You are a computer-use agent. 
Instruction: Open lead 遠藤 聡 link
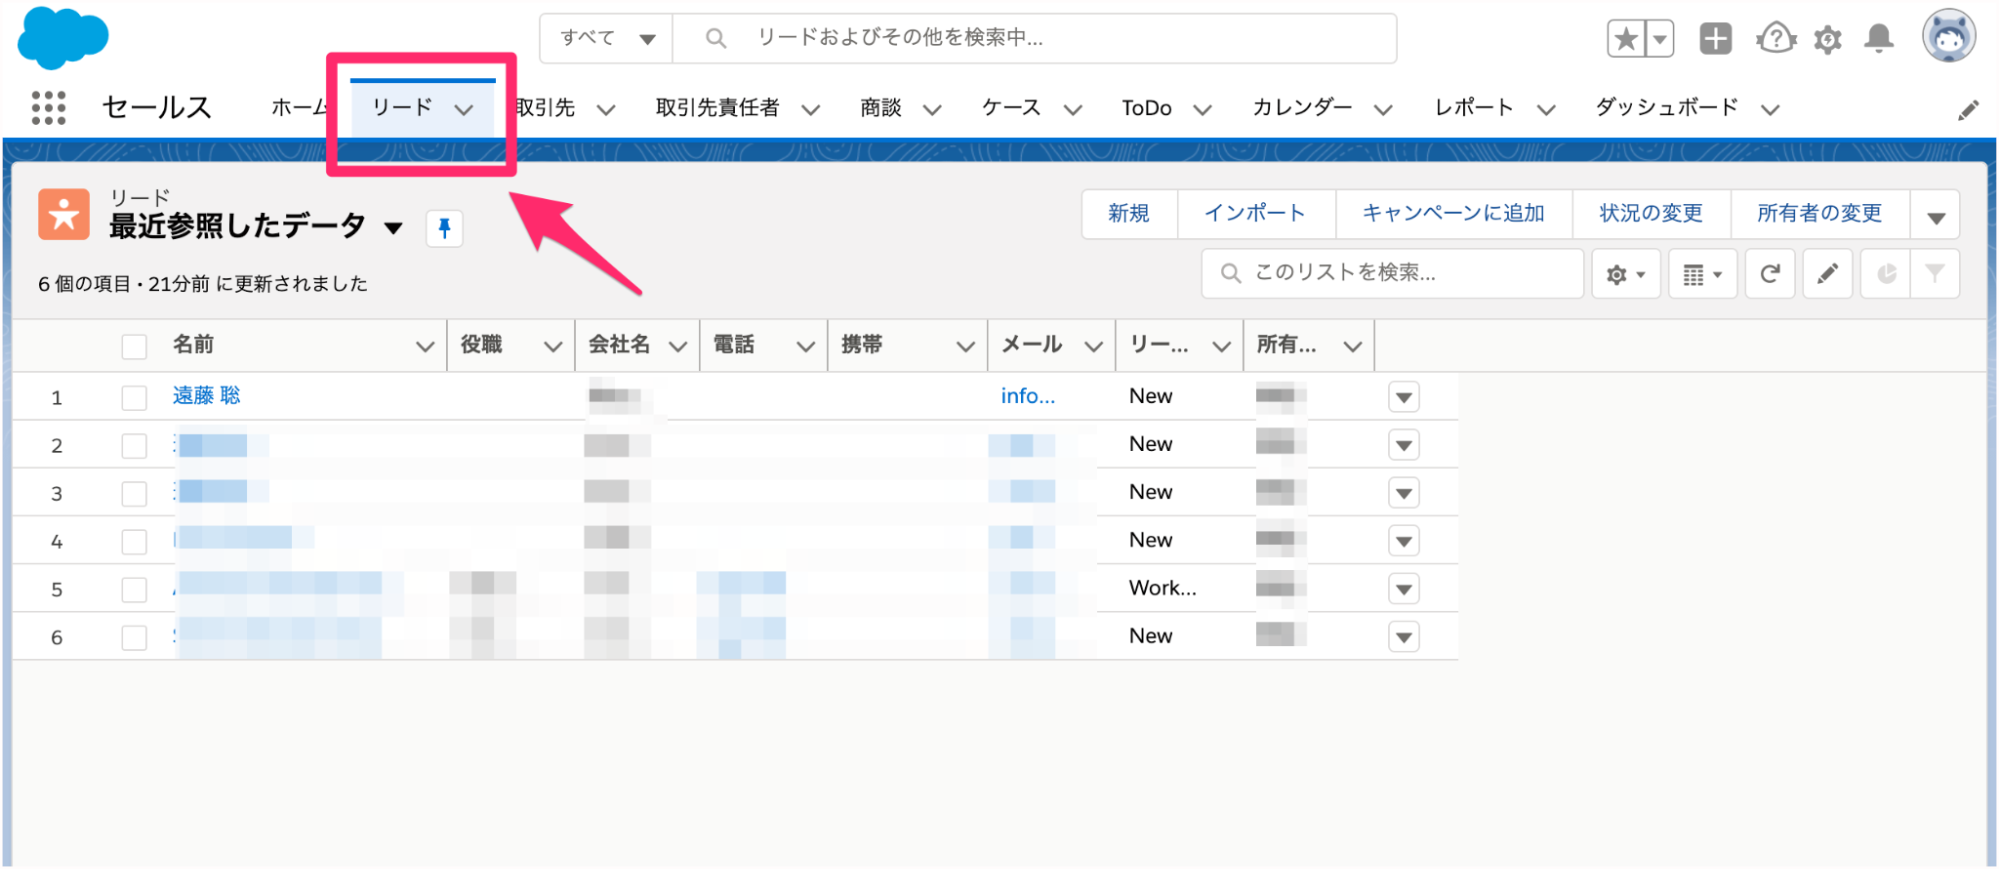point(206,396)
